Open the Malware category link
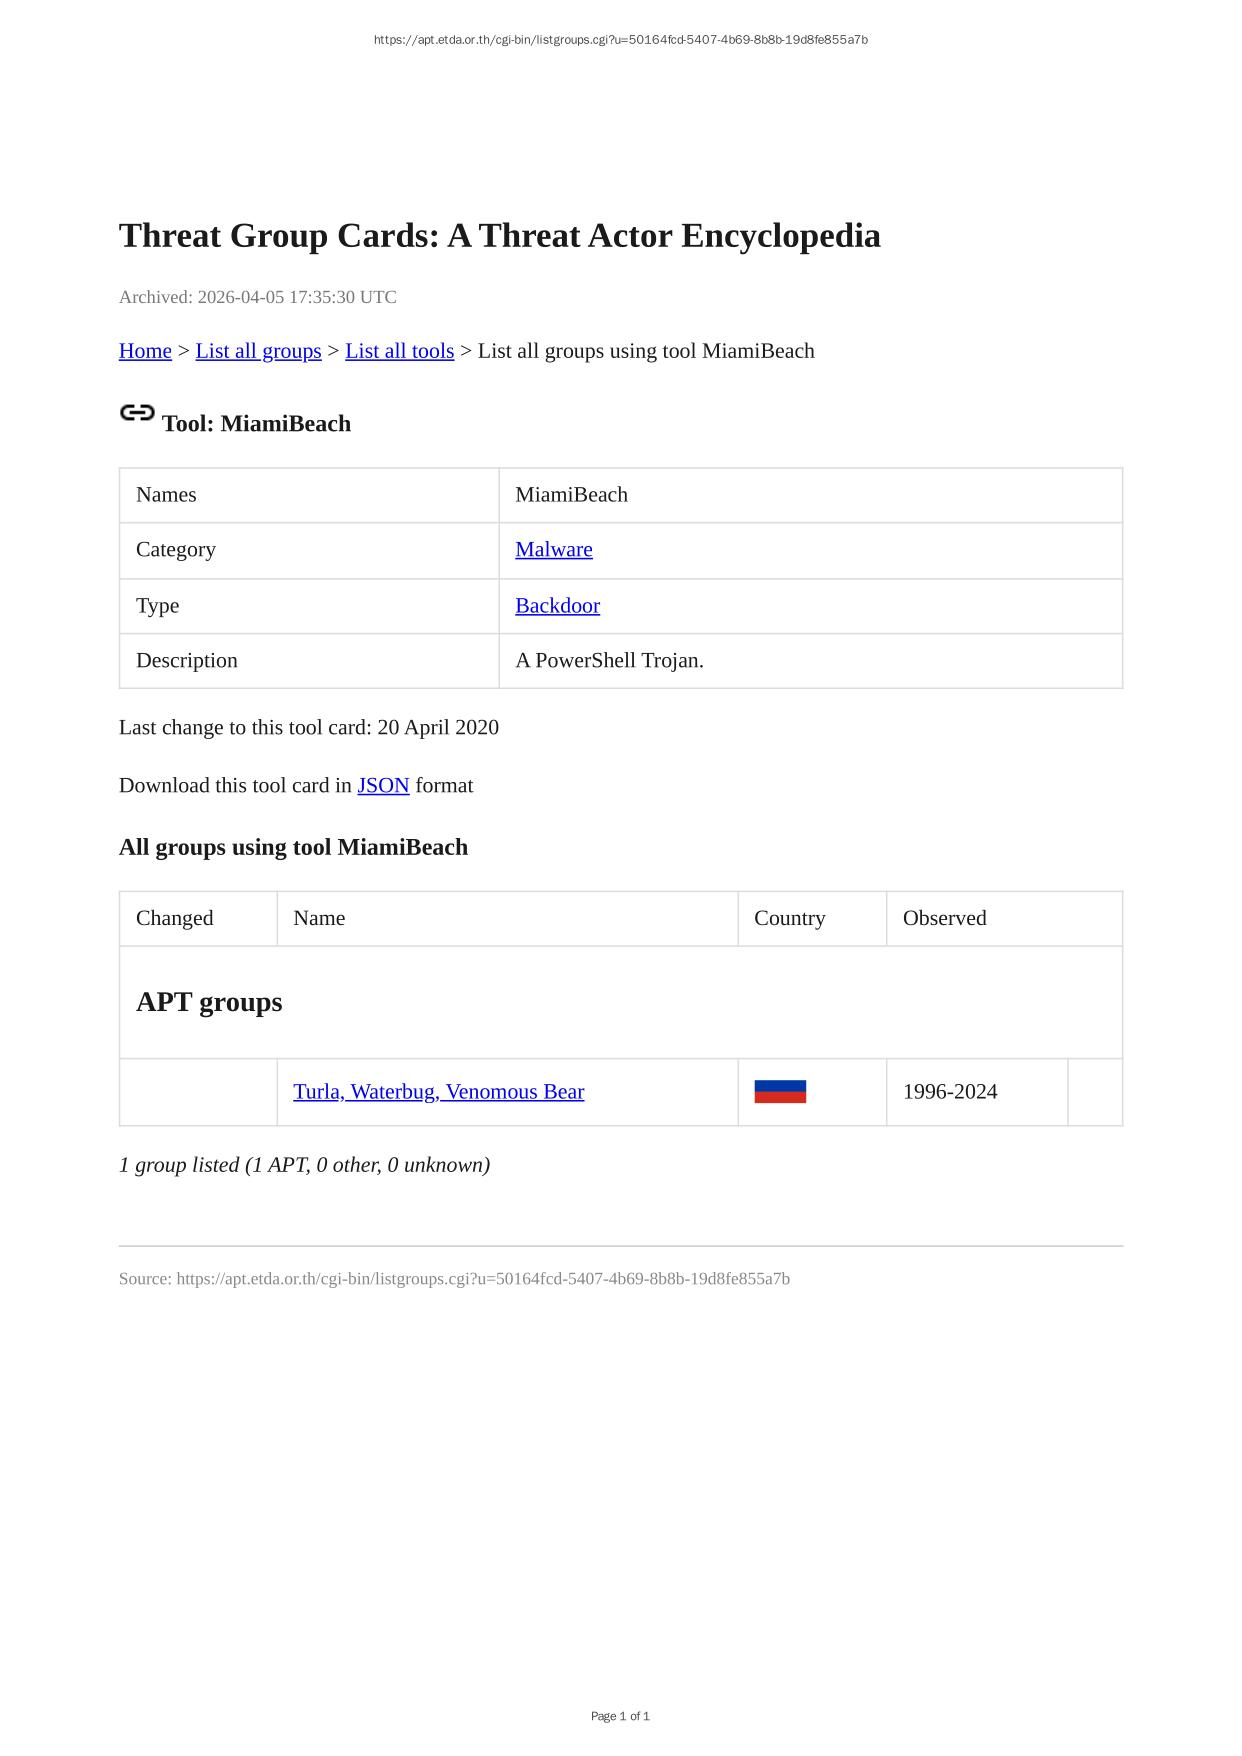Image resolution: width=1242 pixels, height=1756 pixels. point(554,550)
